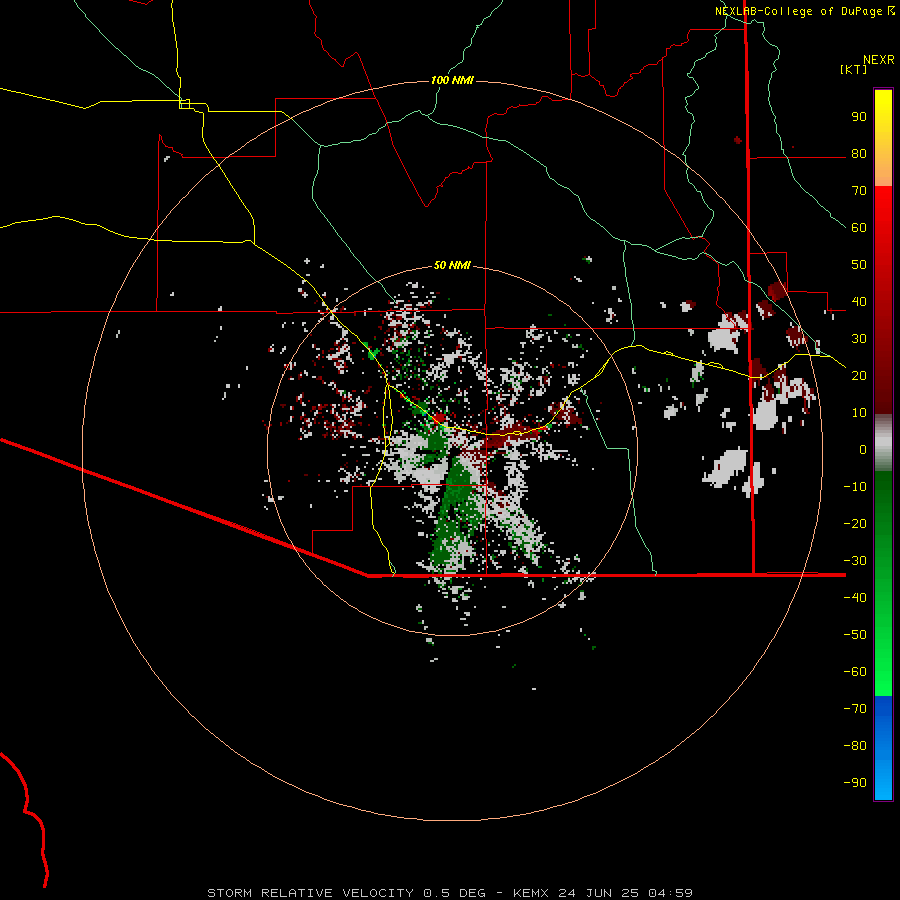Click the 90 value on the scale
The width and height of the screenshot is (900, 900).
tap(859, 117)
